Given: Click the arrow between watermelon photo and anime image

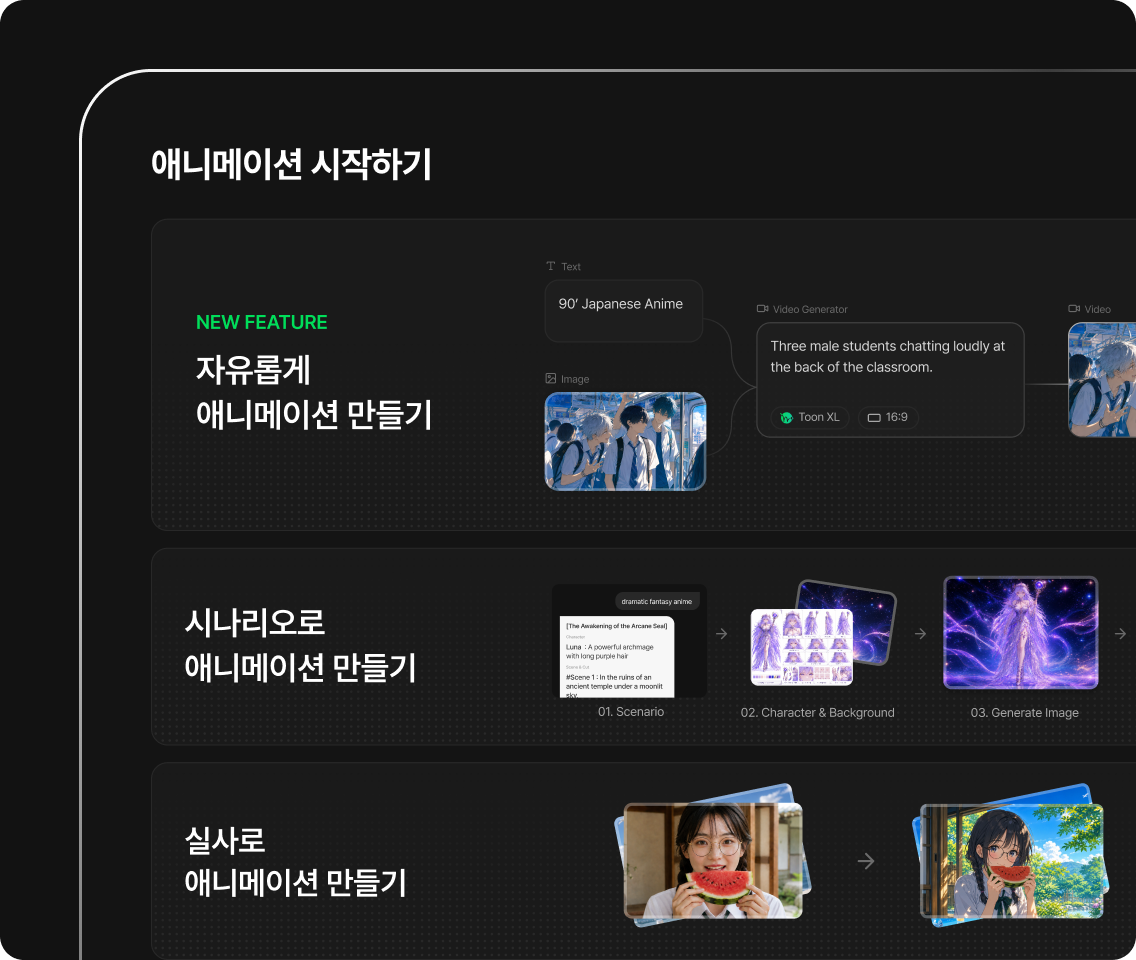Looking at the screenshot, I should tap(866, 861).
